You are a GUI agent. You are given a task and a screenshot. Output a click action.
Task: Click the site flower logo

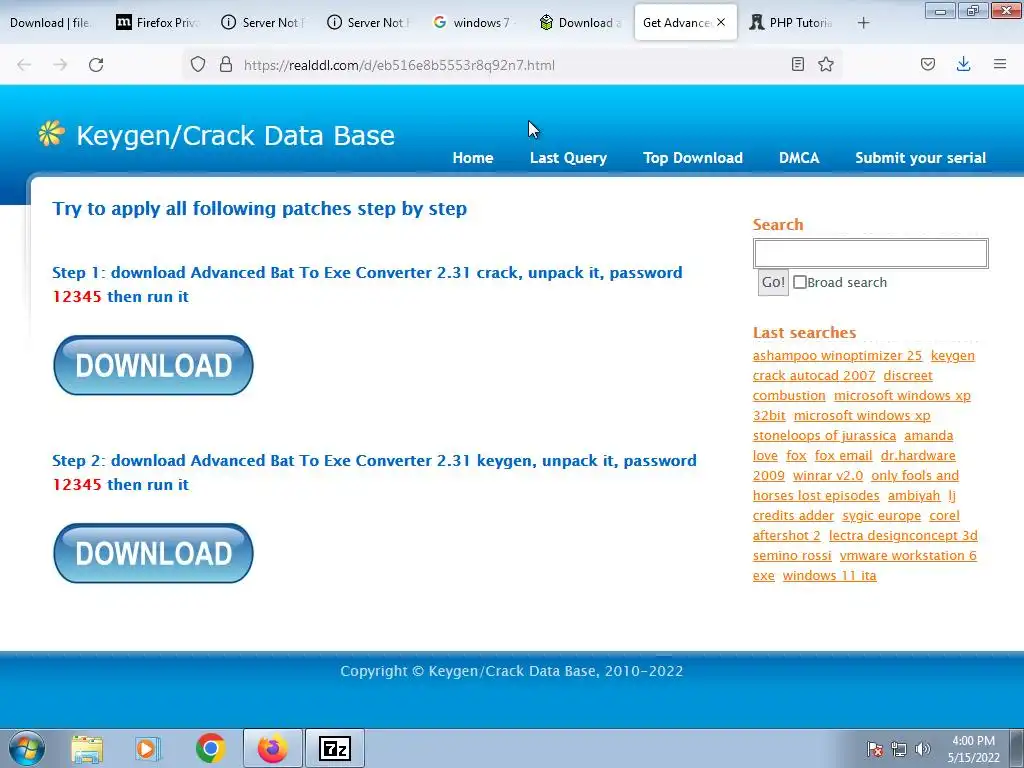point(51,133)
